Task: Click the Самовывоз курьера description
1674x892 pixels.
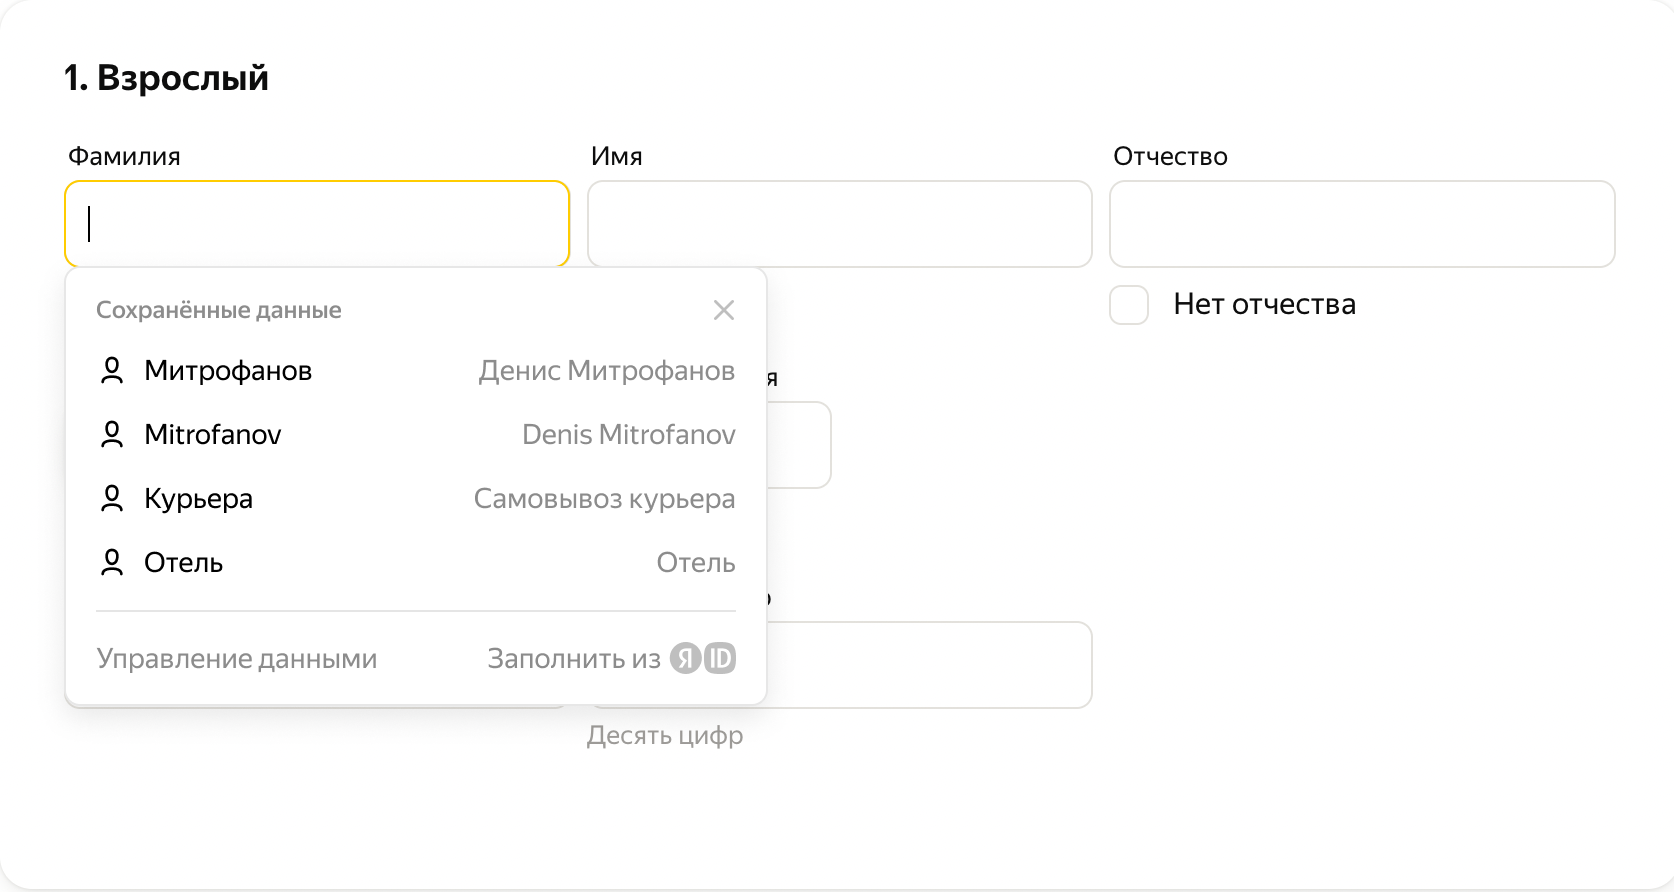Action: (x=604, y=499)
